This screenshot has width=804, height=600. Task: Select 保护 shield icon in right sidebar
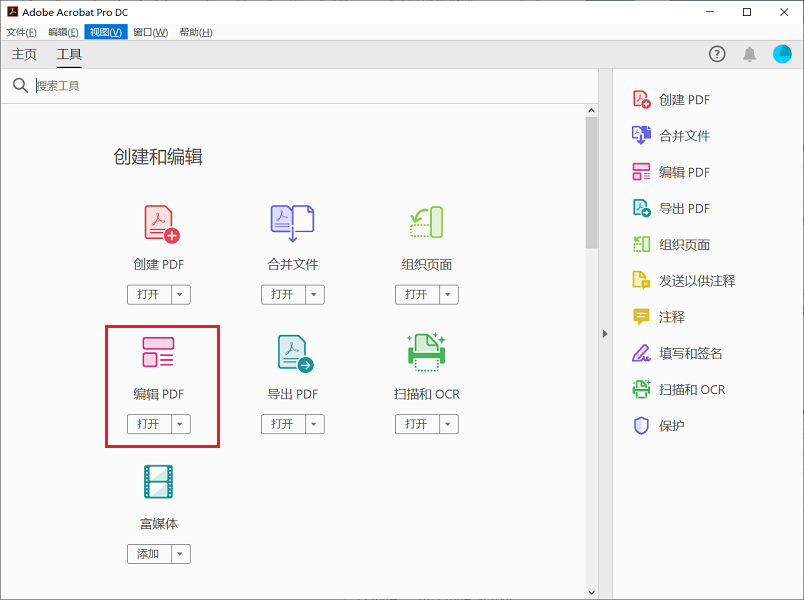point(641,426)
